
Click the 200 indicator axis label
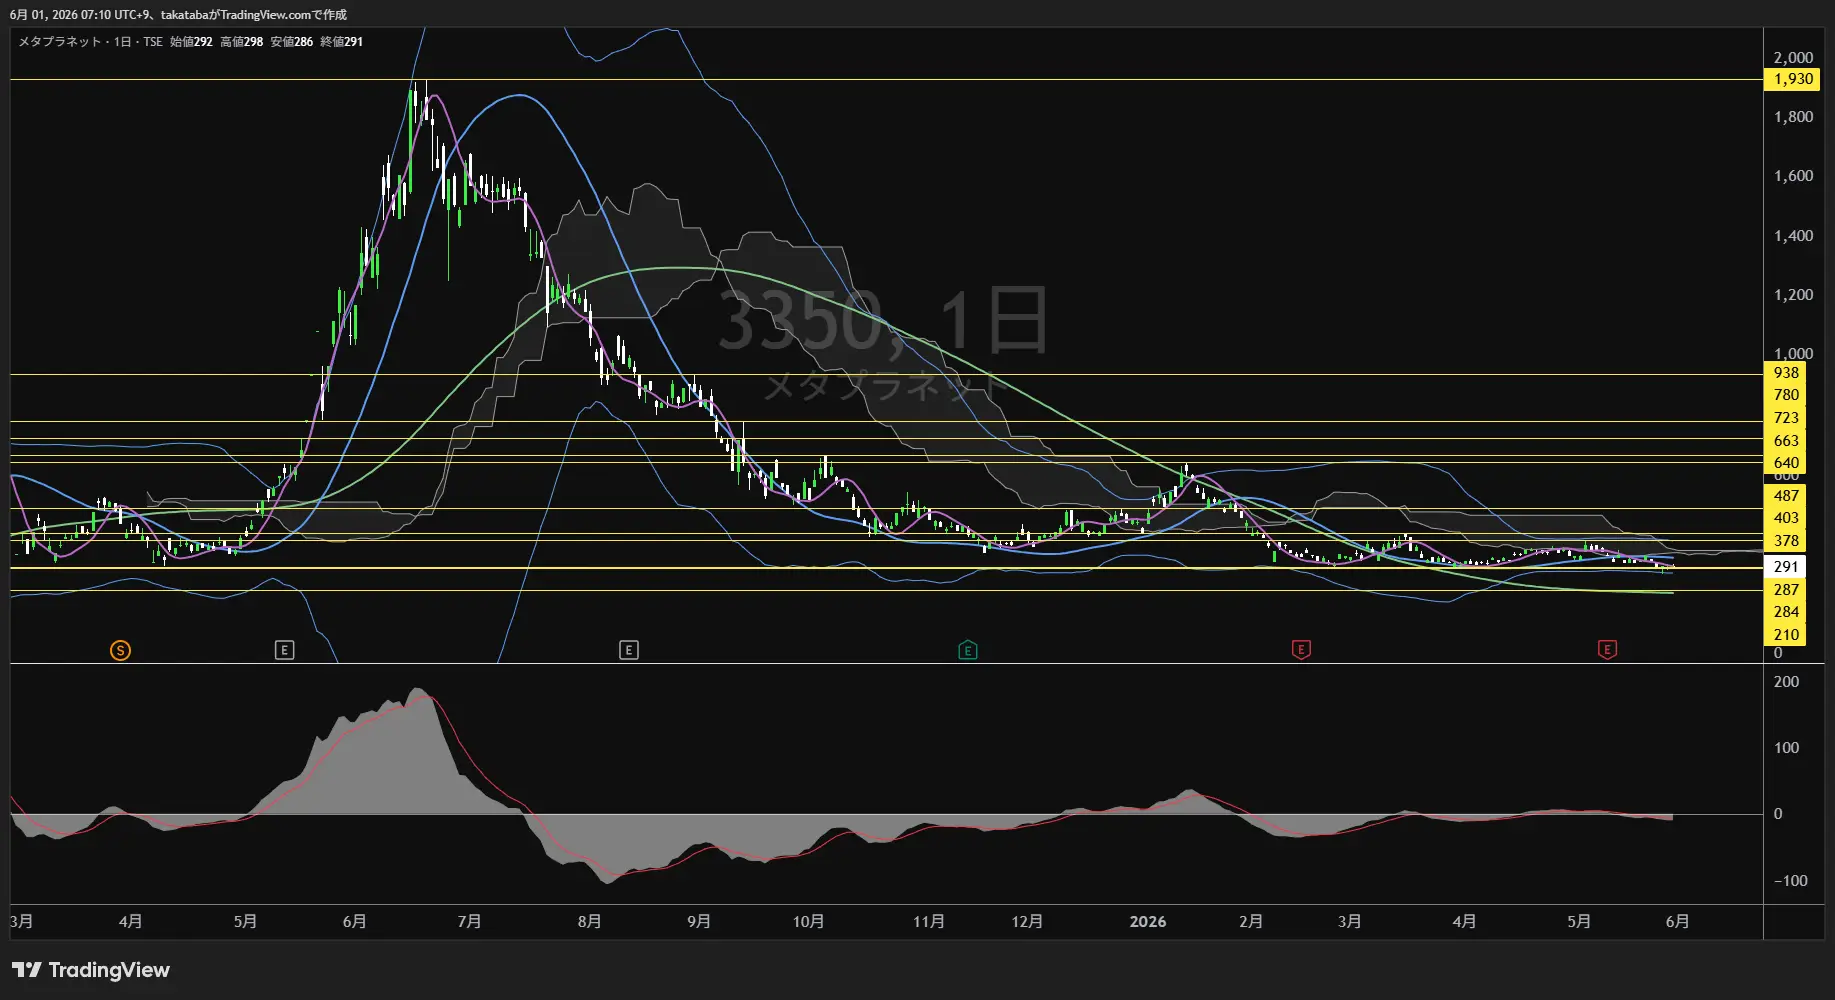(x=1786, y=682)
